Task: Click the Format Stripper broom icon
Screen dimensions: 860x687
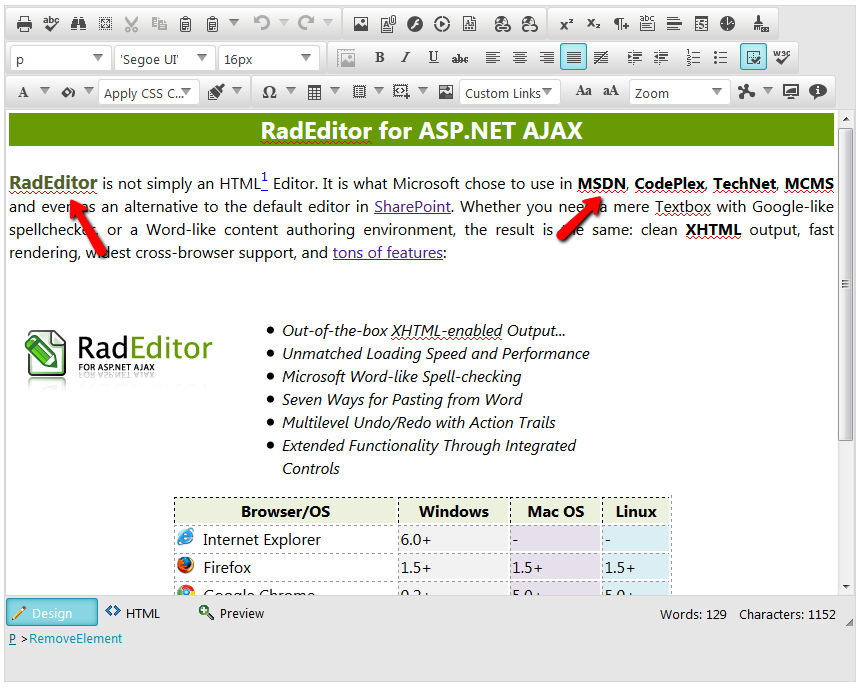Action: click(760, 24)
